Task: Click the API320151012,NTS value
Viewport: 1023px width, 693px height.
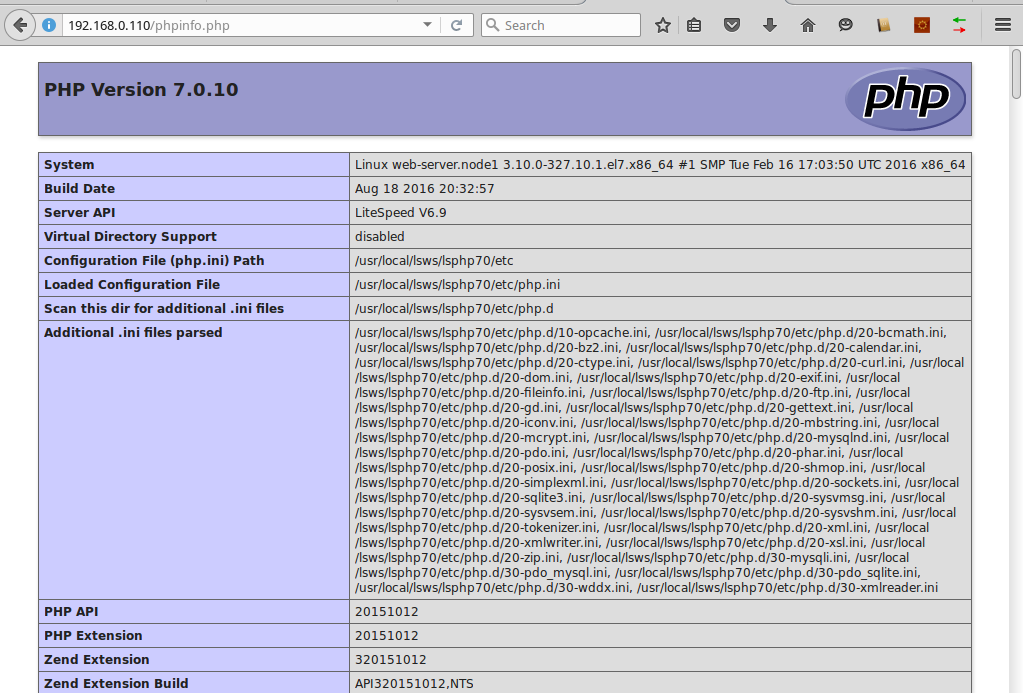Action: 414,684
